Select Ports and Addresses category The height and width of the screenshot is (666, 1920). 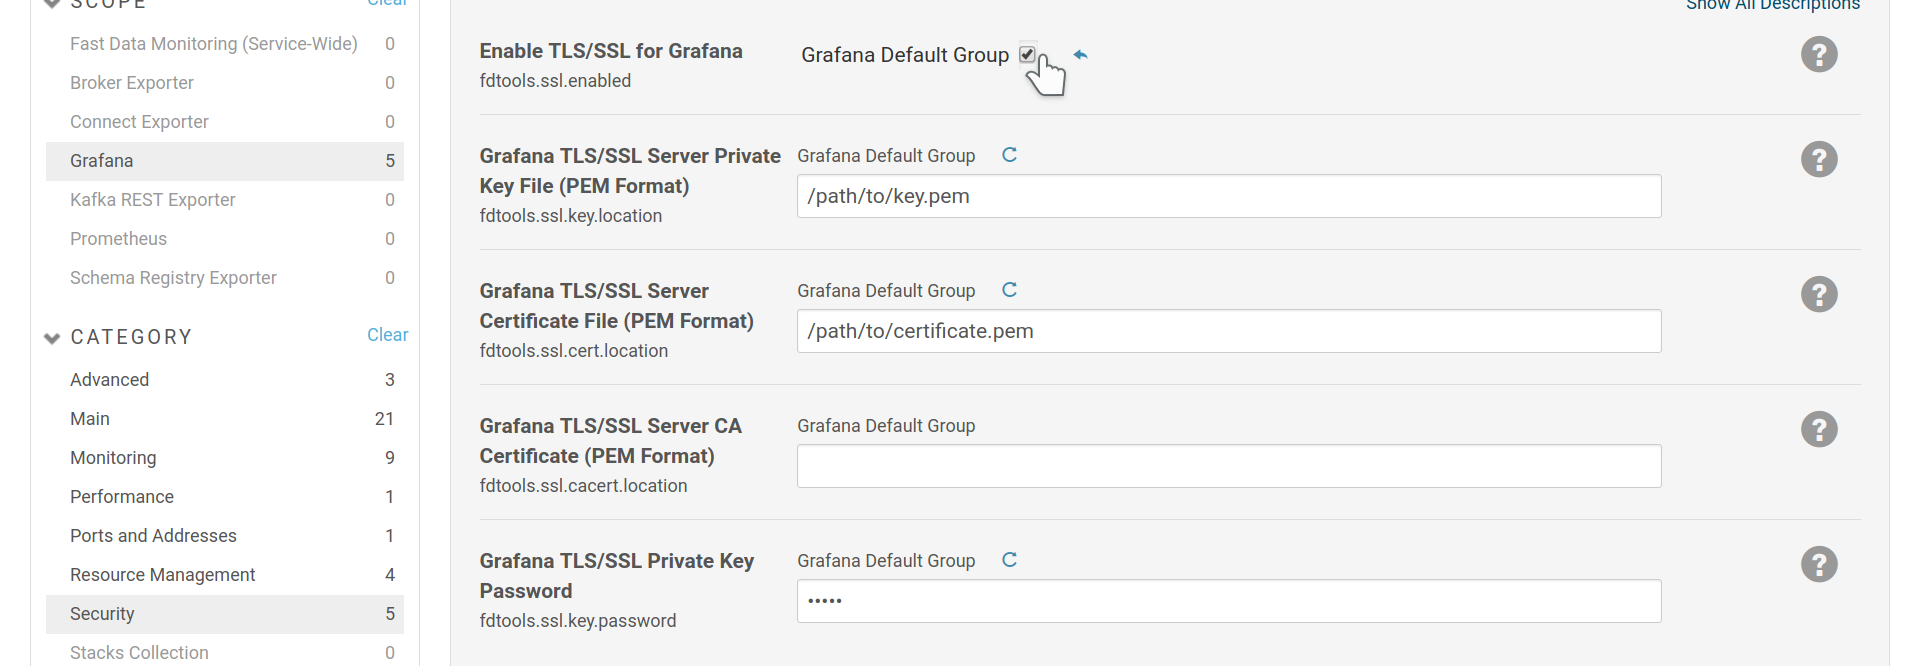(225, 536)
